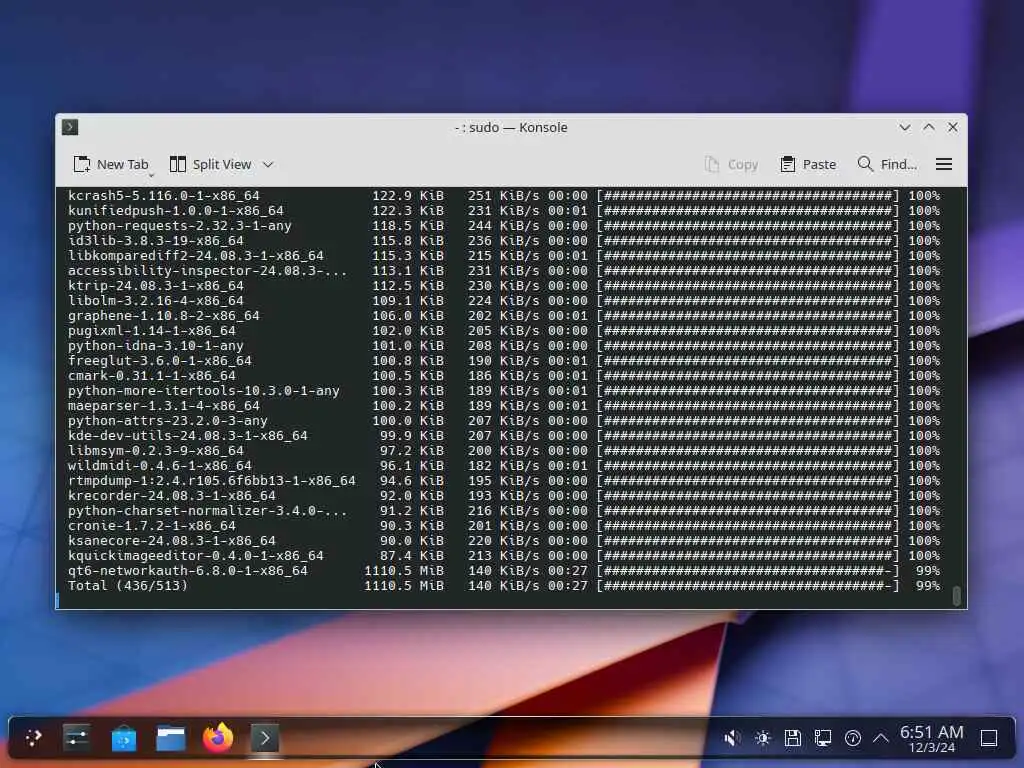Launch Discover software store from taskbar
Viewport: 1024px width, 768px height.
pos(123,739)
